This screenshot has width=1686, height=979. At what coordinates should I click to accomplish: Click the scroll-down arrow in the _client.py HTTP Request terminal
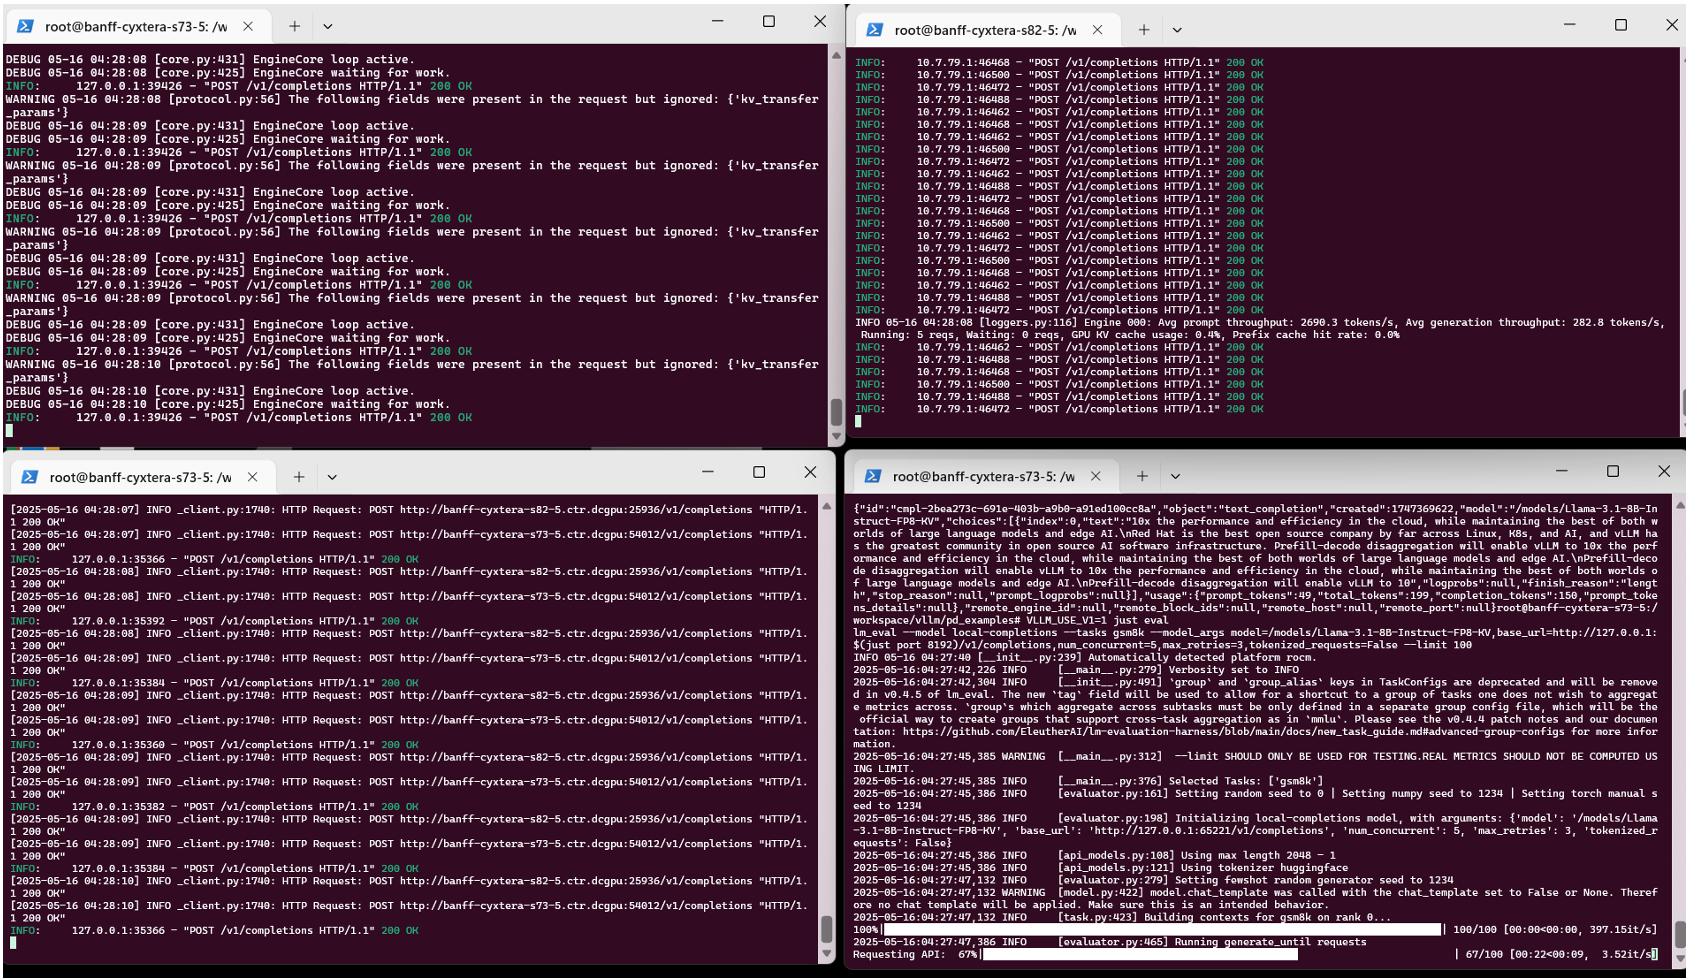(827, 955)
